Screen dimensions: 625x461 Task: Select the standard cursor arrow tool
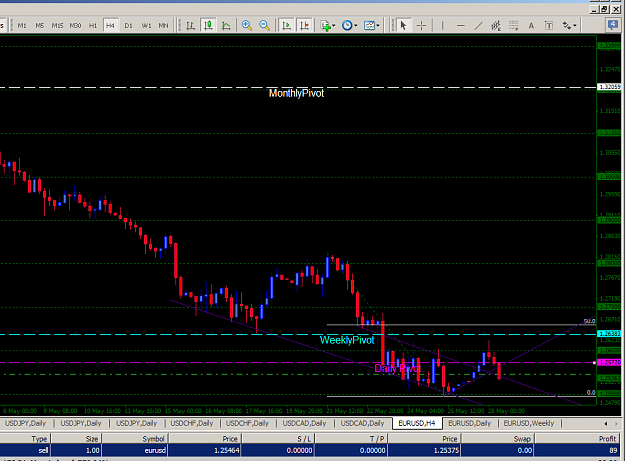pos(403,26)
